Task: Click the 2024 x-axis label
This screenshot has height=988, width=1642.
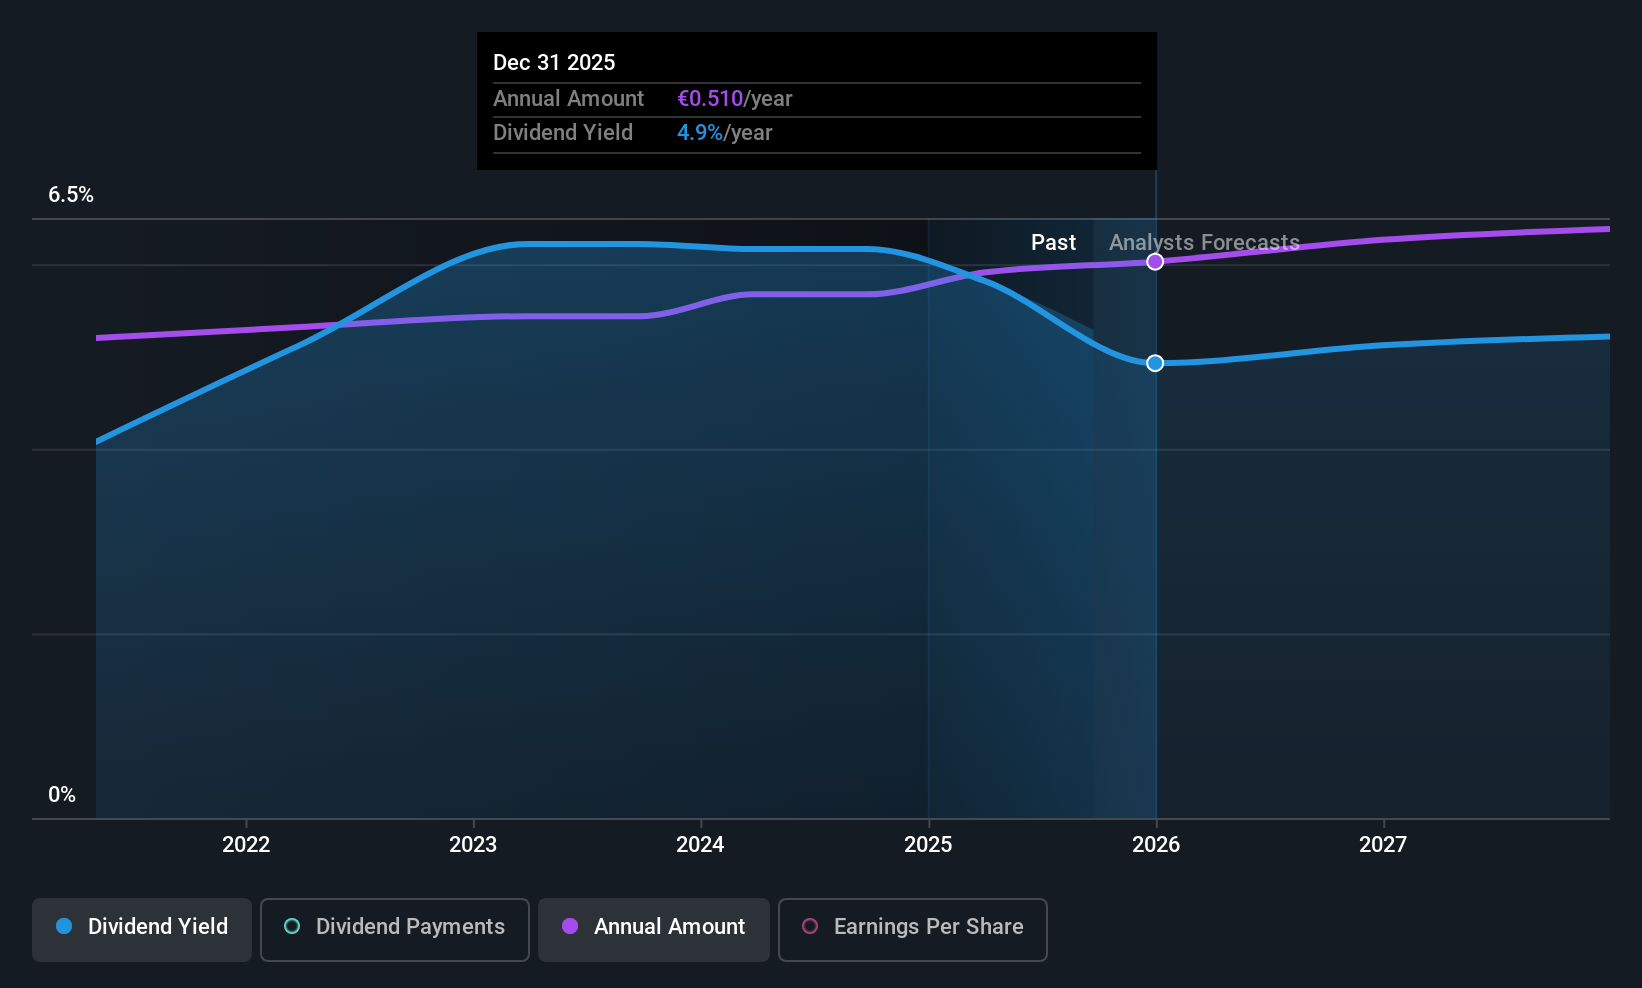Action: click(700, 845)
